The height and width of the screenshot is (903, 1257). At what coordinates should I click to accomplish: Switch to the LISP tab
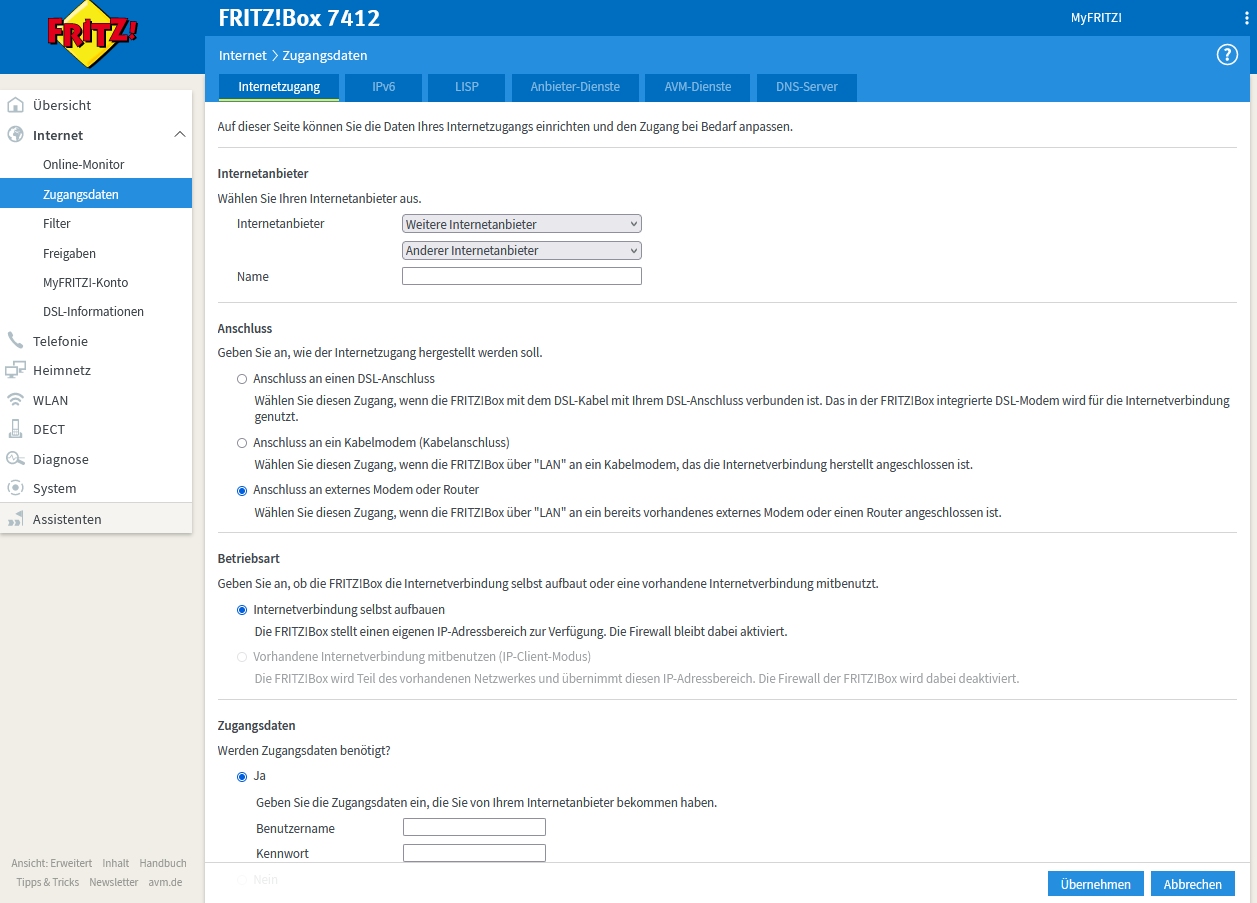click(467, 87)
